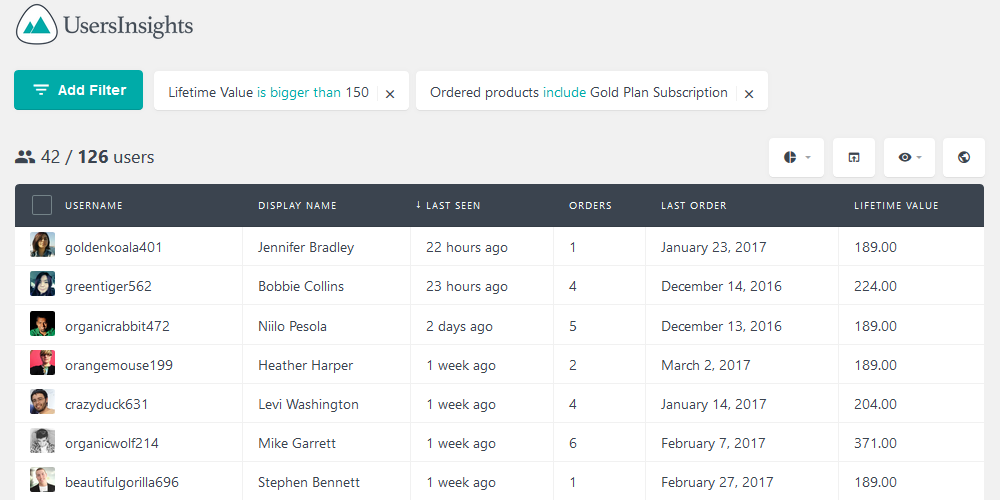This screenshot has height=500, width=1000.
Task: Sort by Lifetime Value column header
Action: pos(896,205)
